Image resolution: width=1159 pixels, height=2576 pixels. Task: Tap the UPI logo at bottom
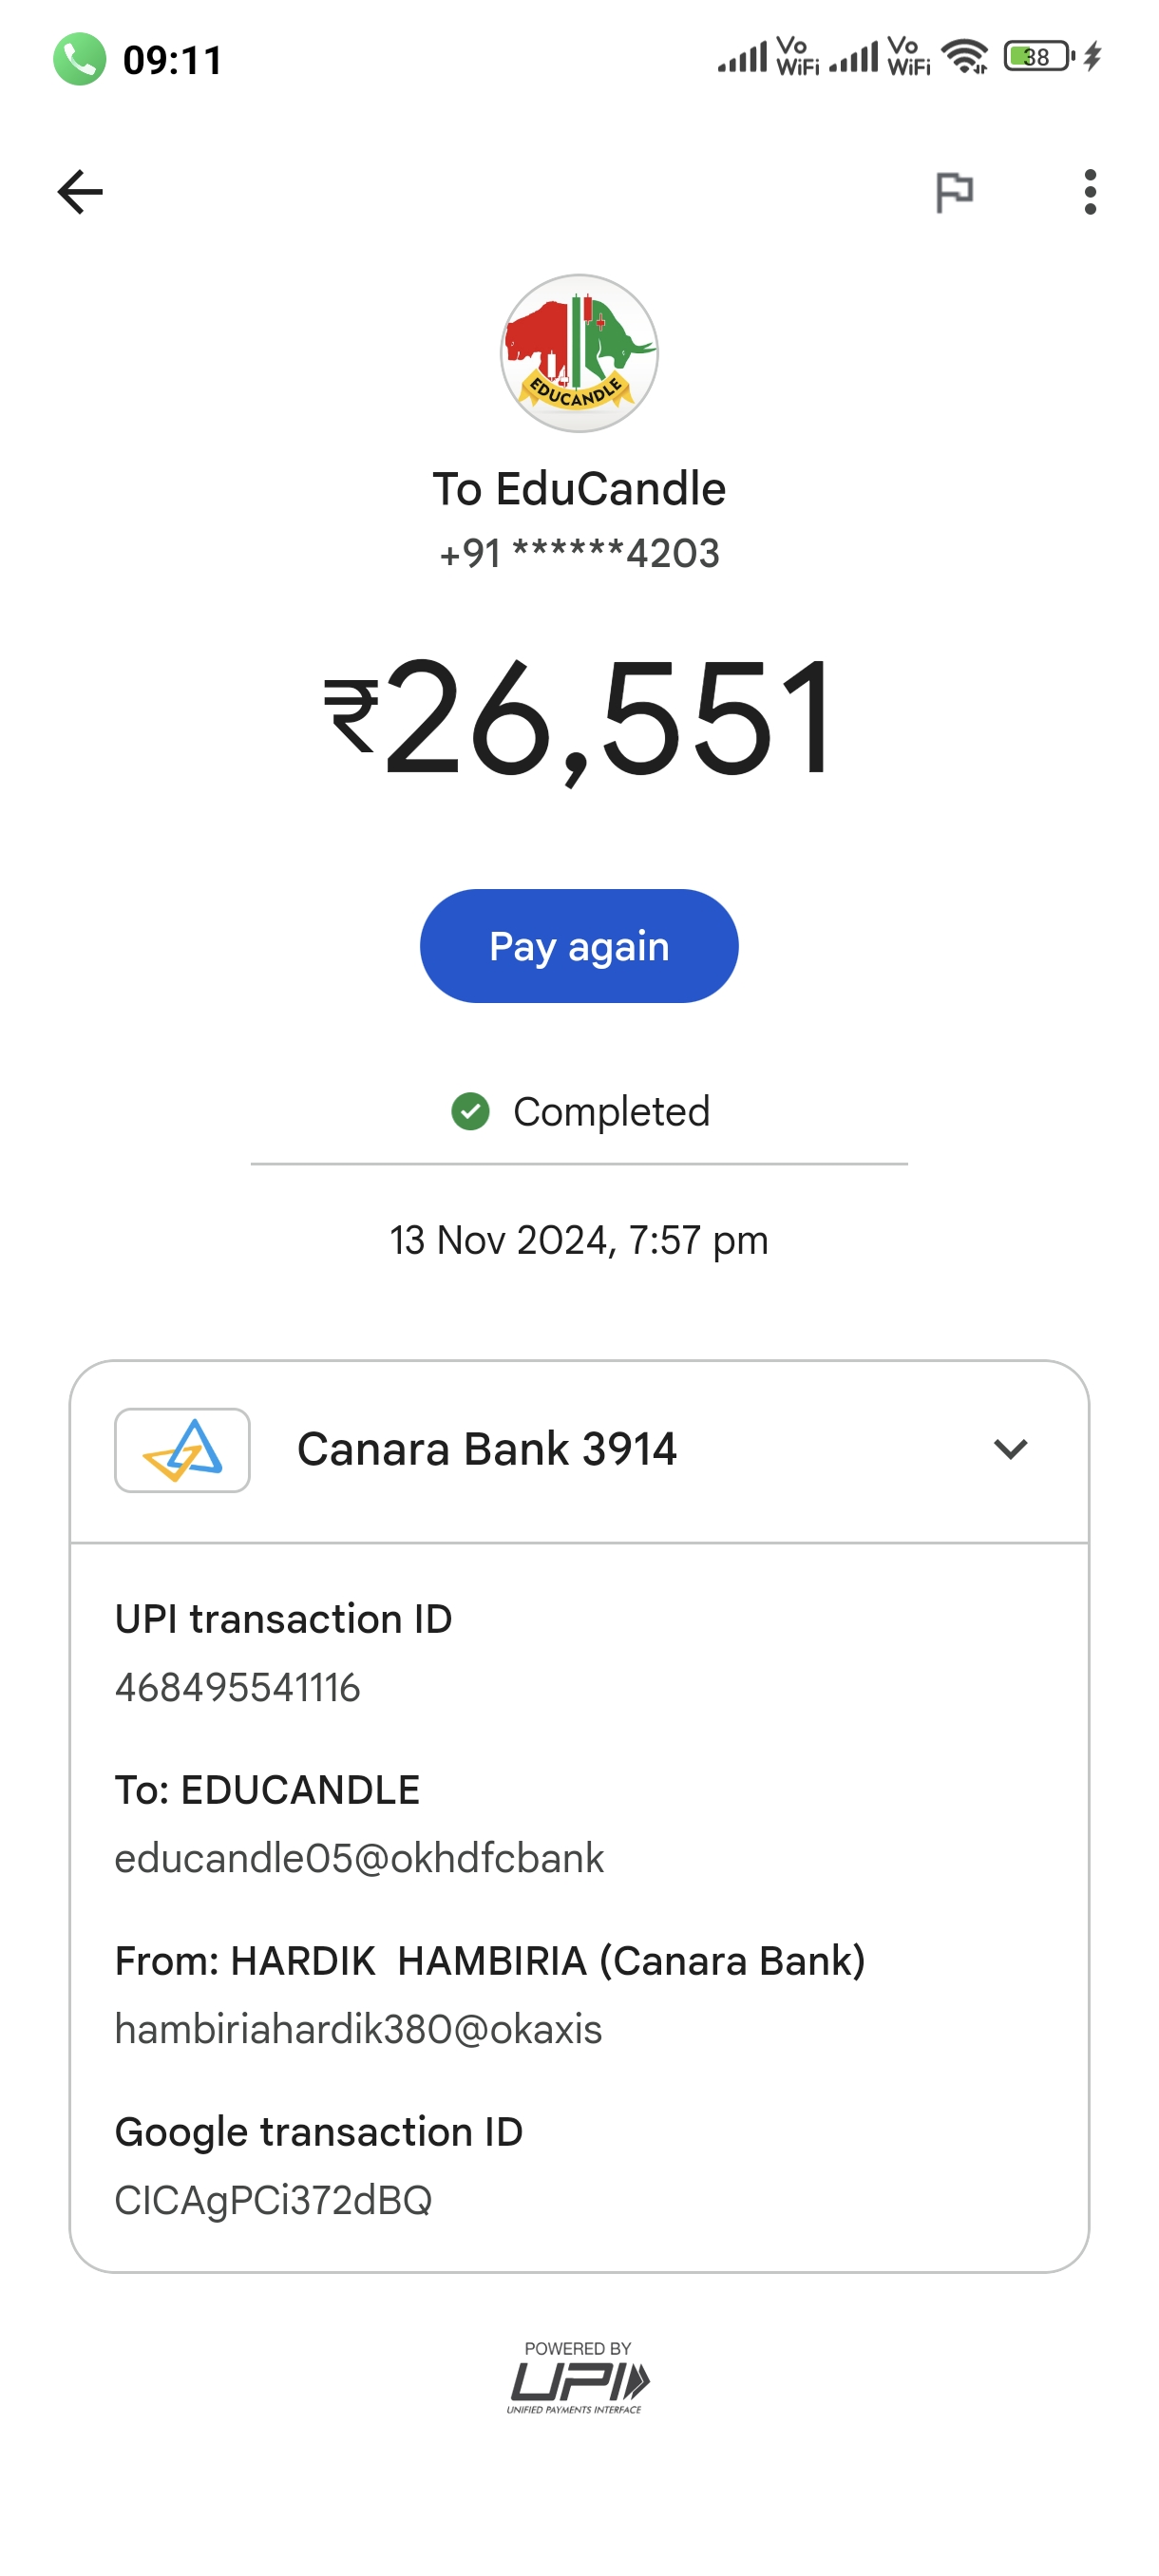tap(578, 2379)
